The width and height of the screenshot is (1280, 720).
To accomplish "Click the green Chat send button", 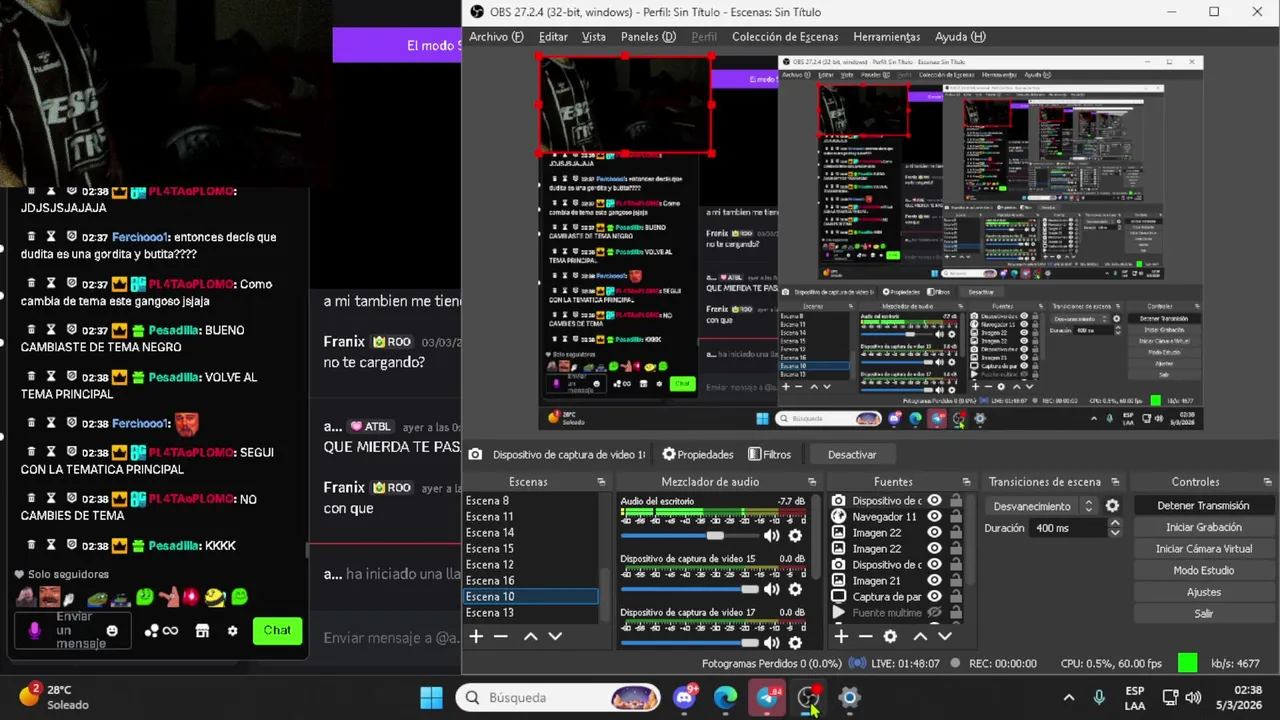I will pyautogui.click(x=277, y=631).
